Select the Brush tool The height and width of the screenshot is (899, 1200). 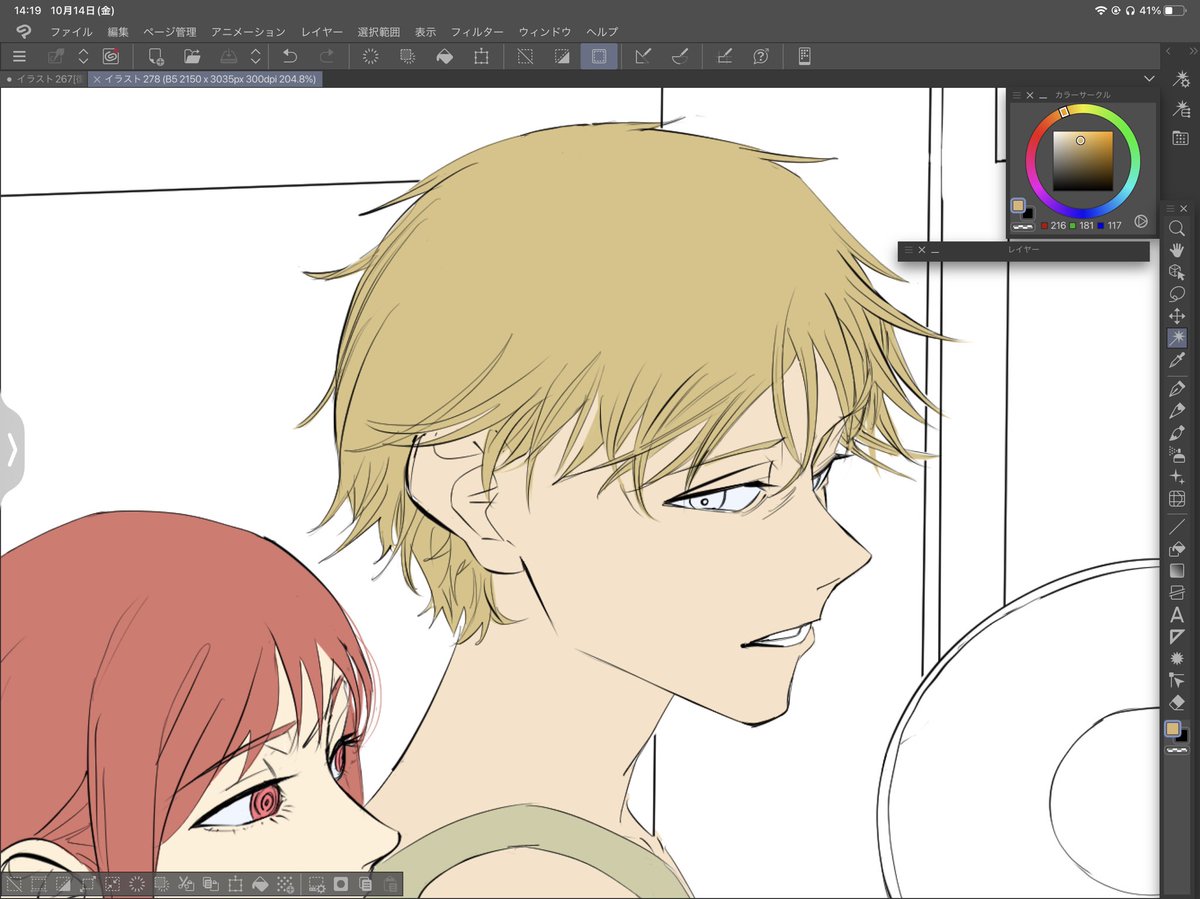[1177, 433]
